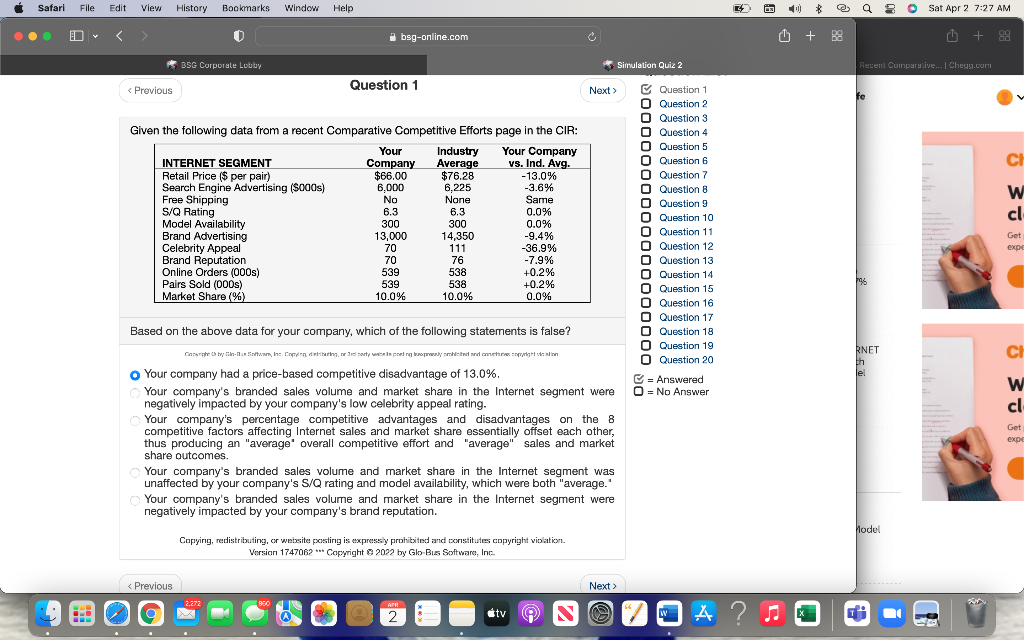The width and height of the screenshot is (1024, 640).
Task: Open the Share menu in Safari's toolbar
Action: [784, 34]
